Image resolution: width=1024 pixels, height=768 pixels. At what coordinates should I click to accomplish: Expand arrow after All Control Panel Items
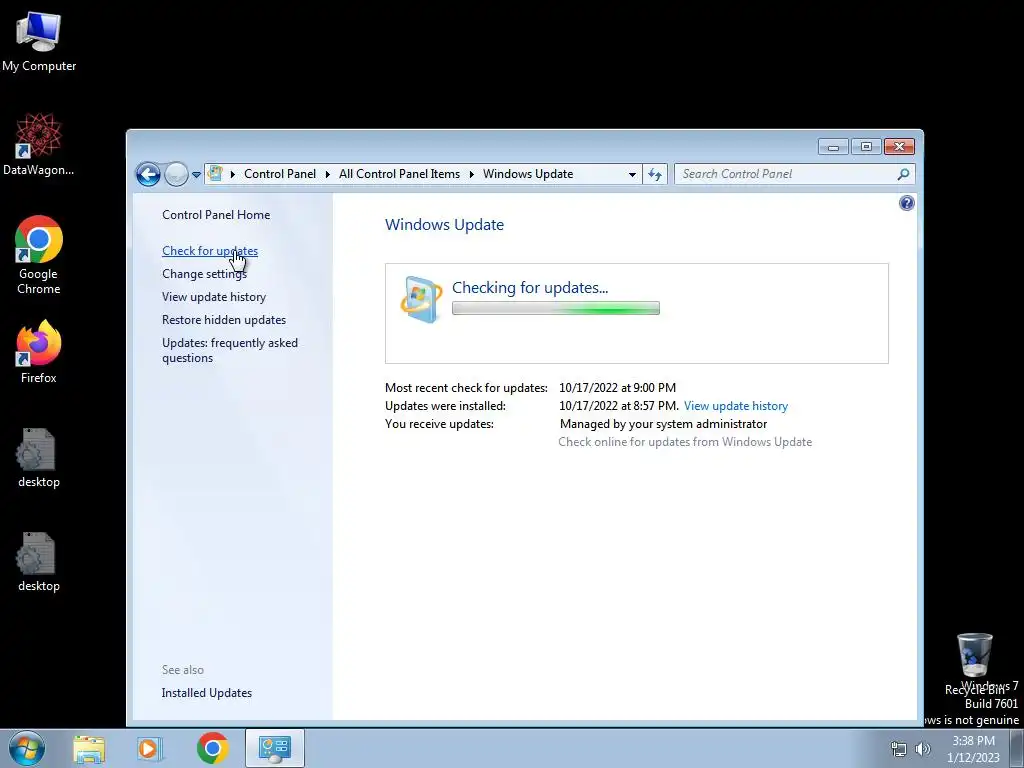pos(472,174)
